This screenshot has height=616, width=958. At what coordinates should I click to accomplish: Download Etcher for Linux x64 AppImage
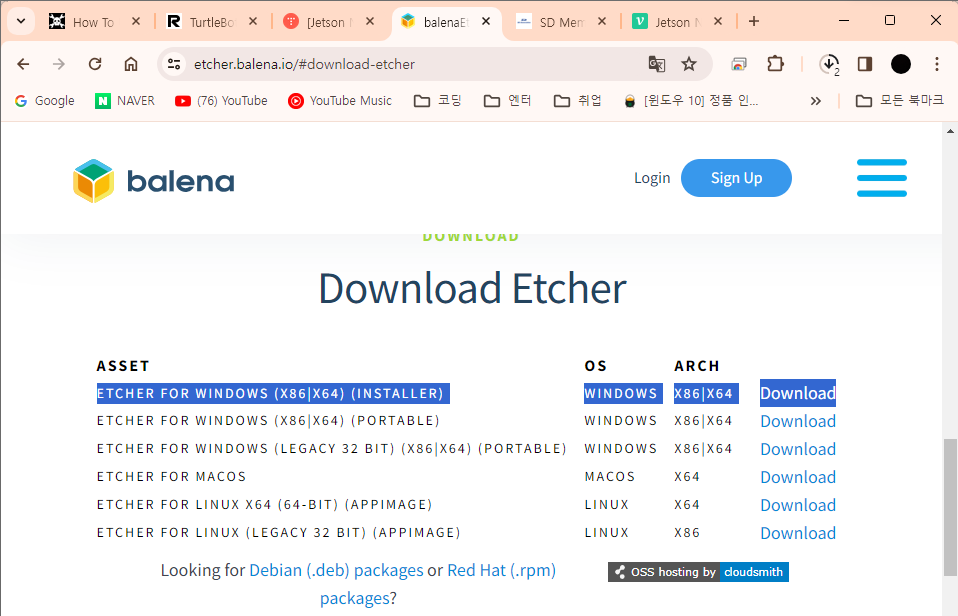pos(798,505)
